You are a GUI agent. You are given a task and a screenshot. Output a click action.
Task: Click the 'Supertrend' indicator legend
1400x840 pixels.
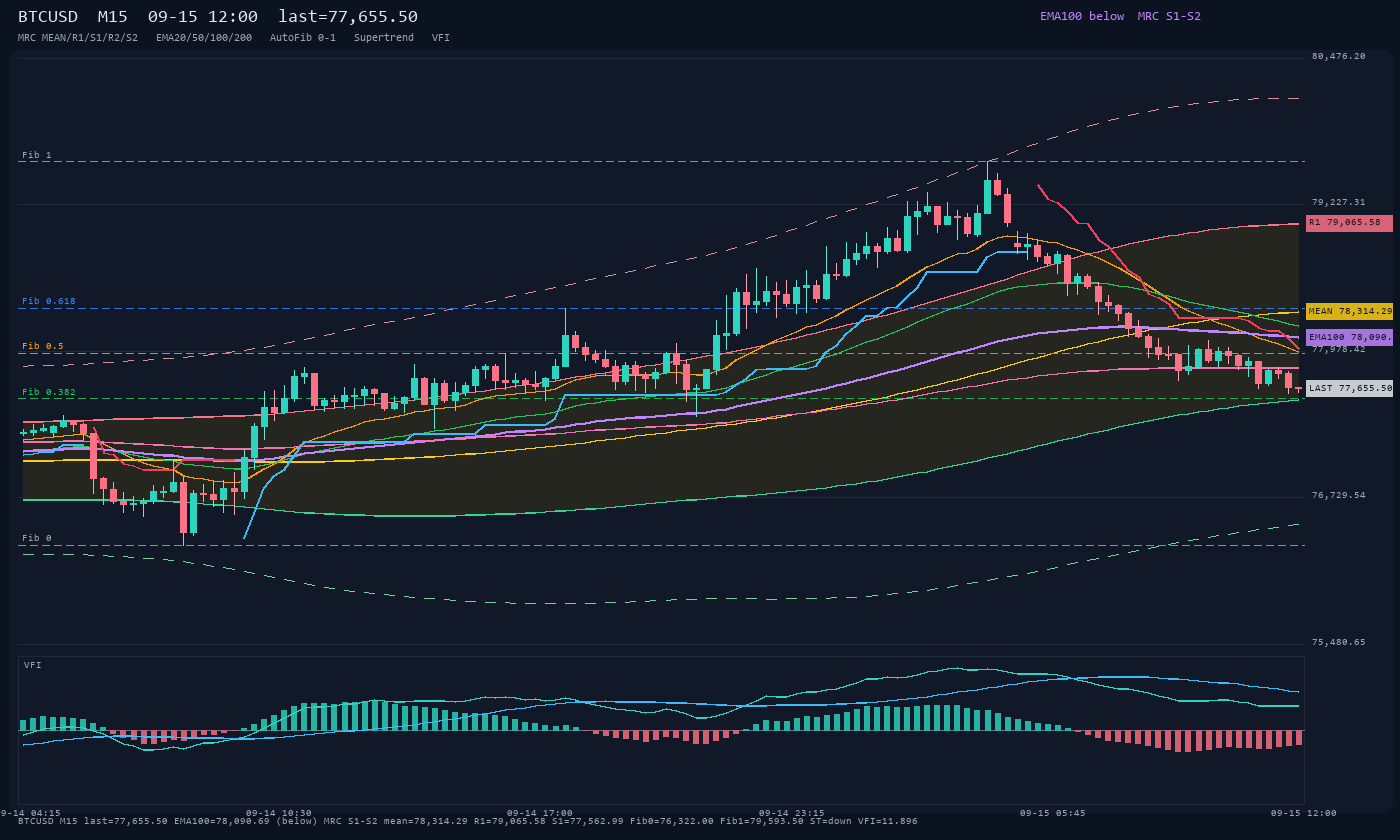384,37
